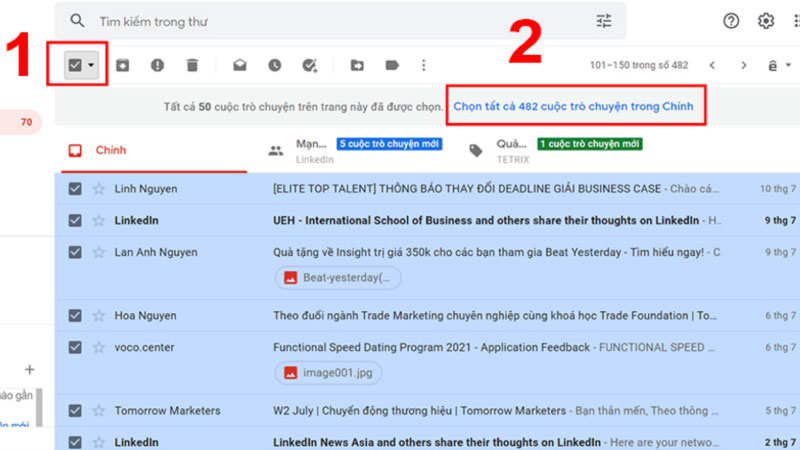
Task: Star the Linh Nguyen email
Action: (x=99, y=189)
